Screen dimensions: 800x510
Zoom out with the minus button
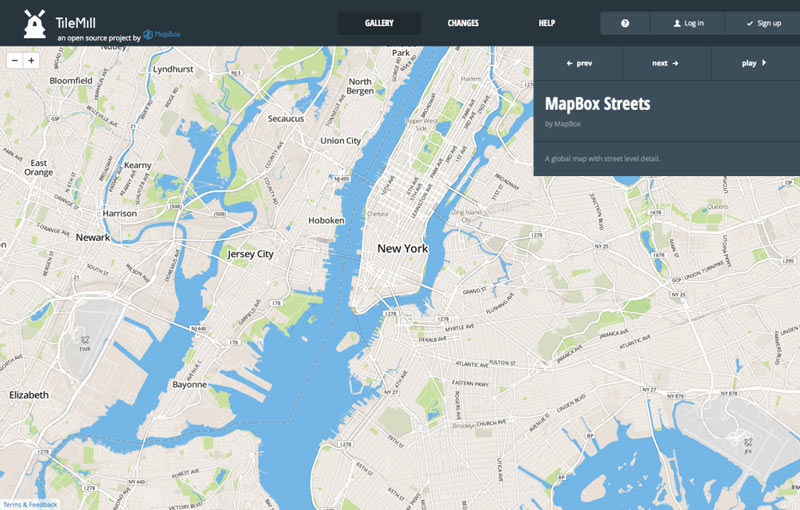pos(15,60)
